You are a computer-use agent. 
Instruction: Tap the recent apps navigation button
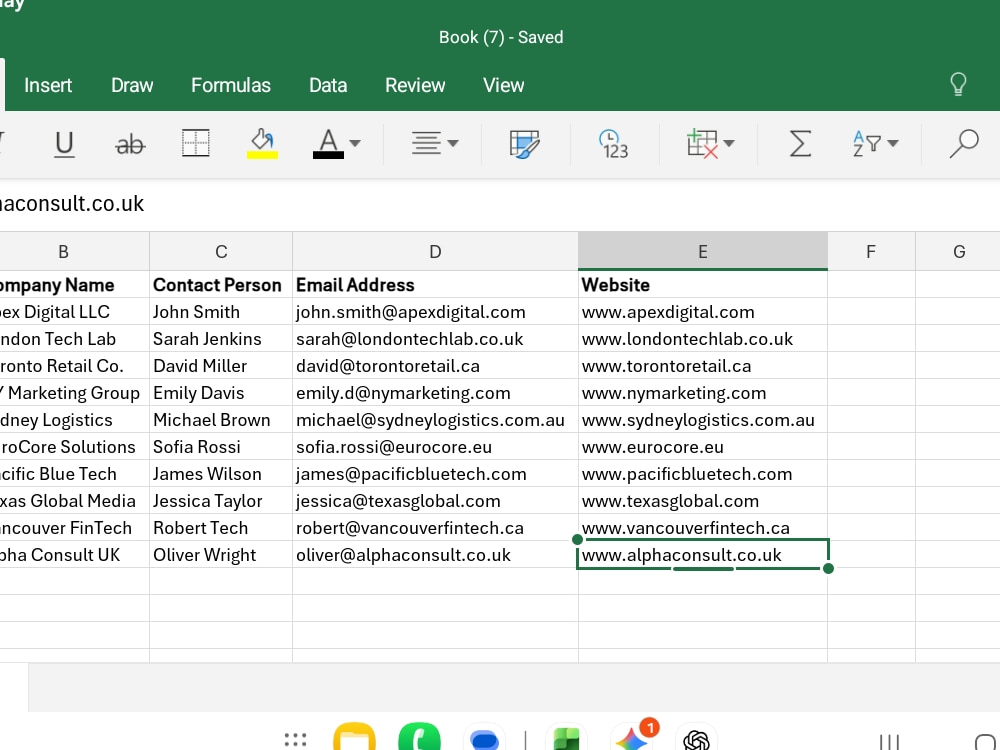889,741
